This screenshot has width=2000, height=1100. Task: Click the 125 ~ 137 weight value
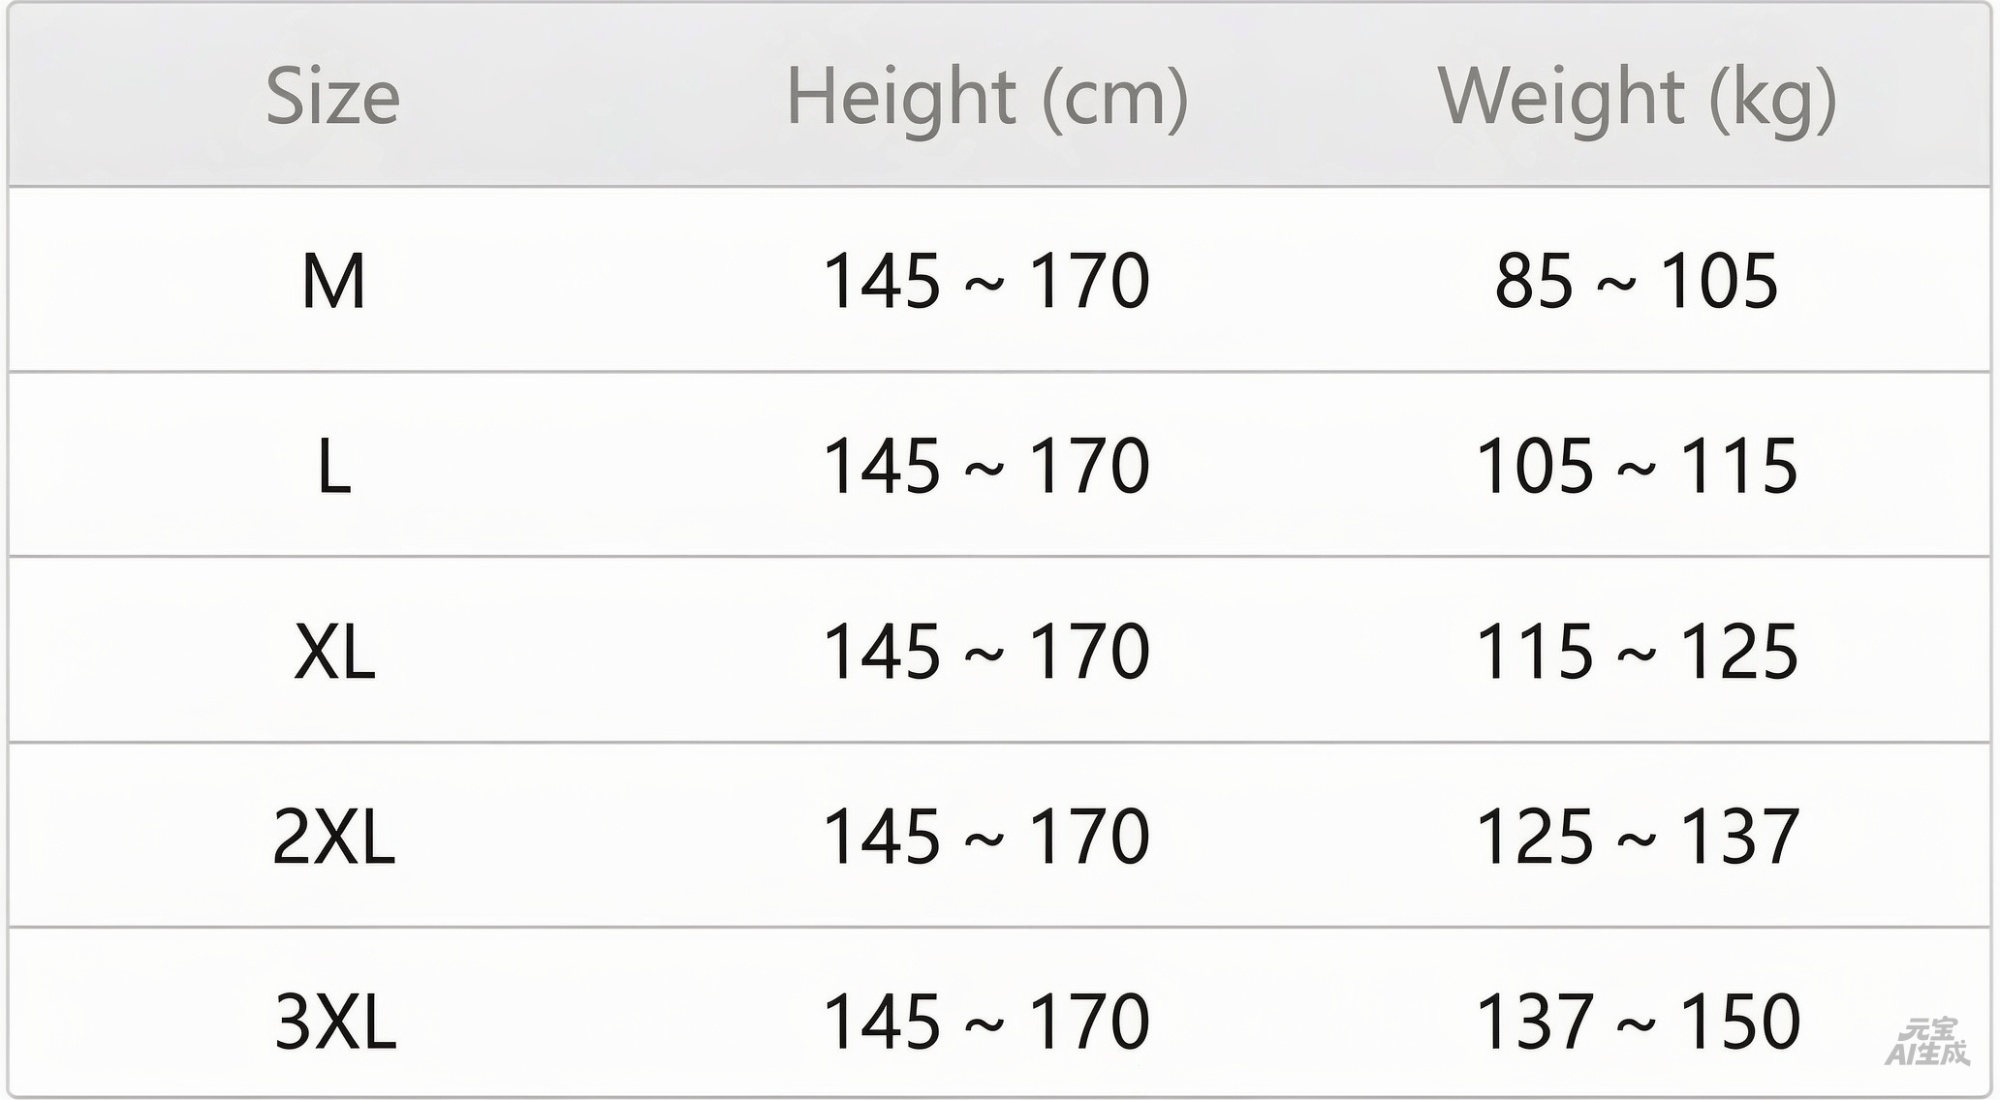[1637, 837]
